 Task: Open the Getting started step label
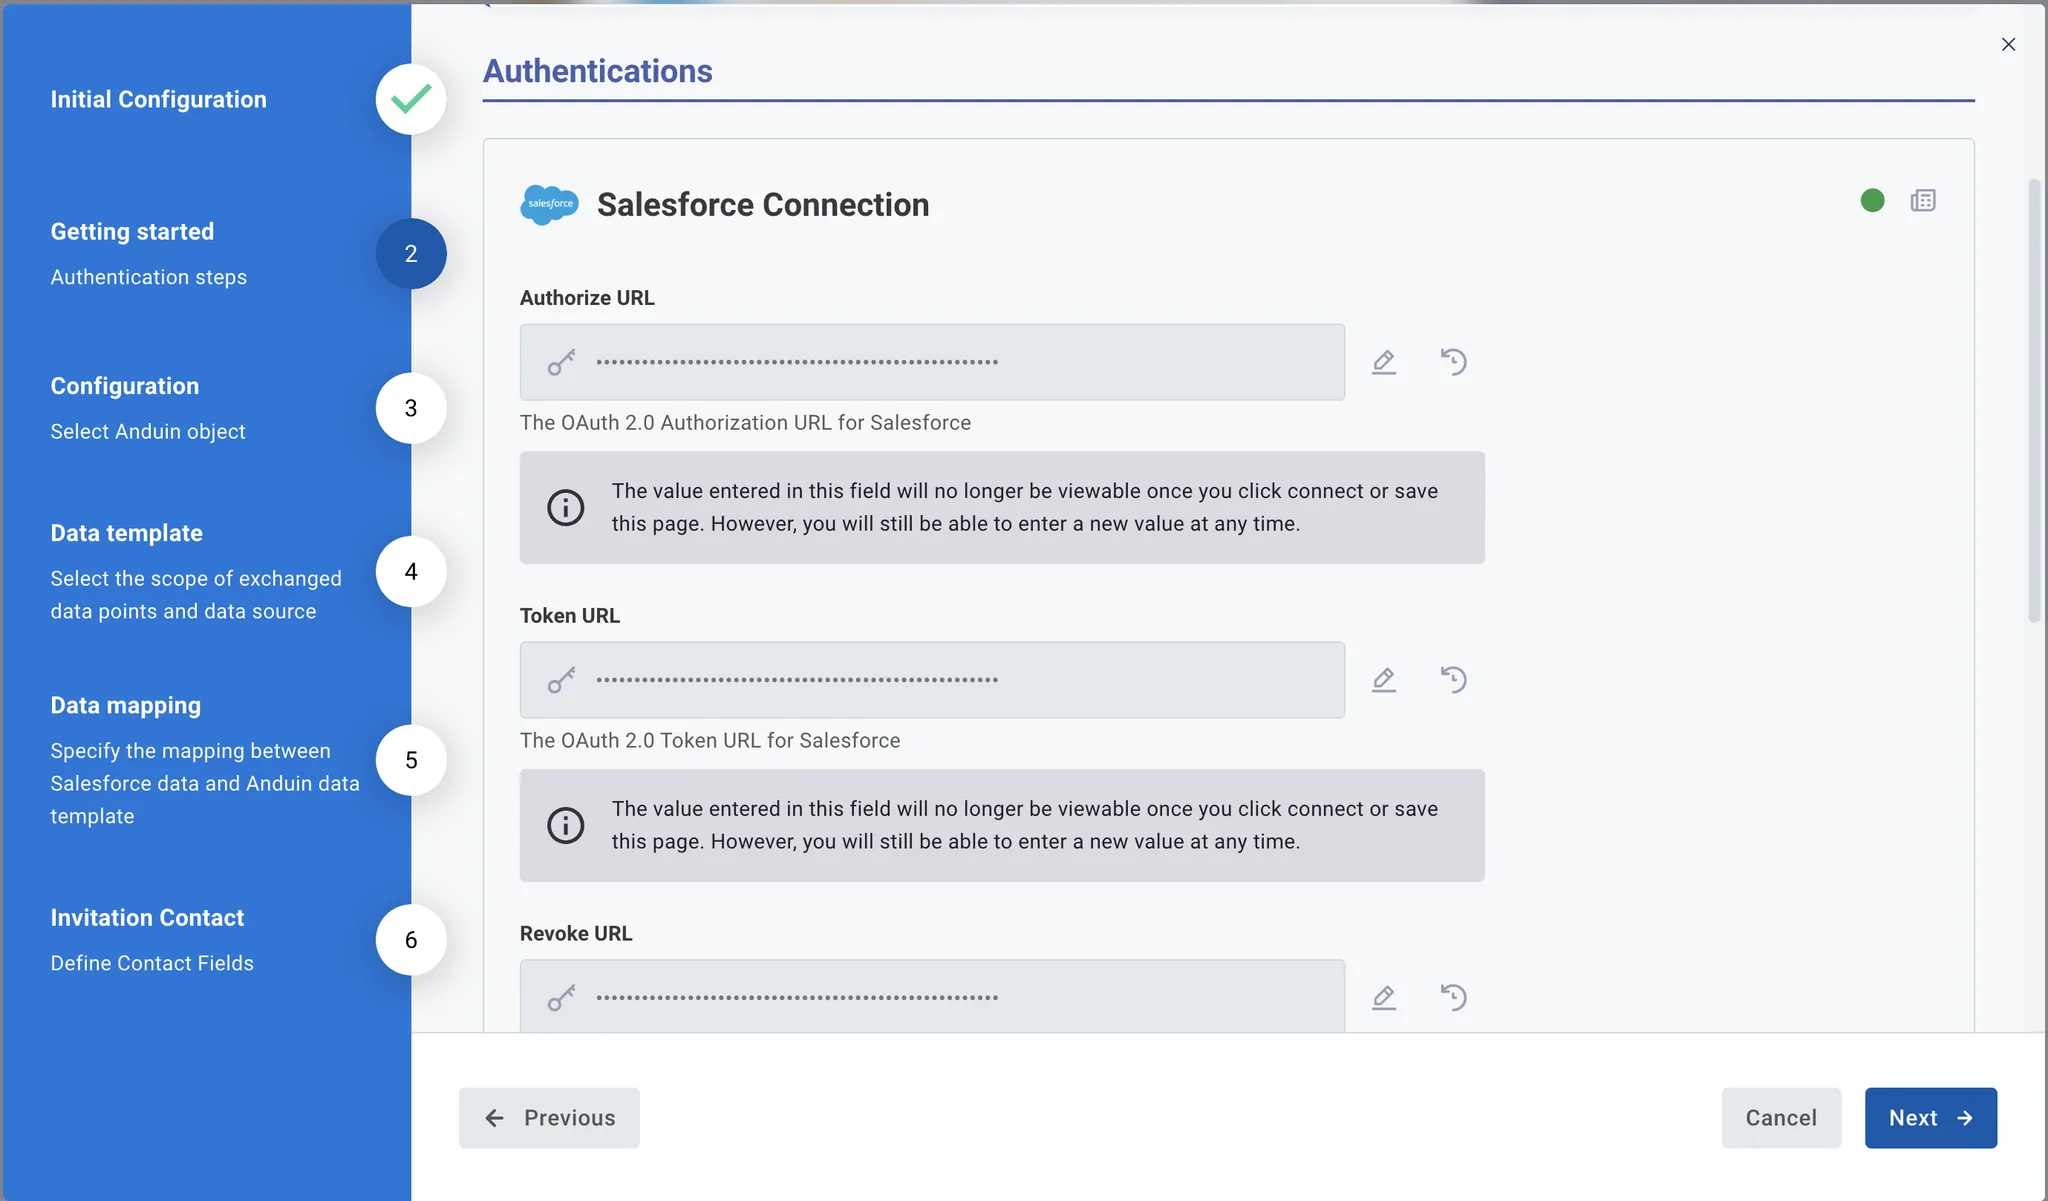point(132,231)
